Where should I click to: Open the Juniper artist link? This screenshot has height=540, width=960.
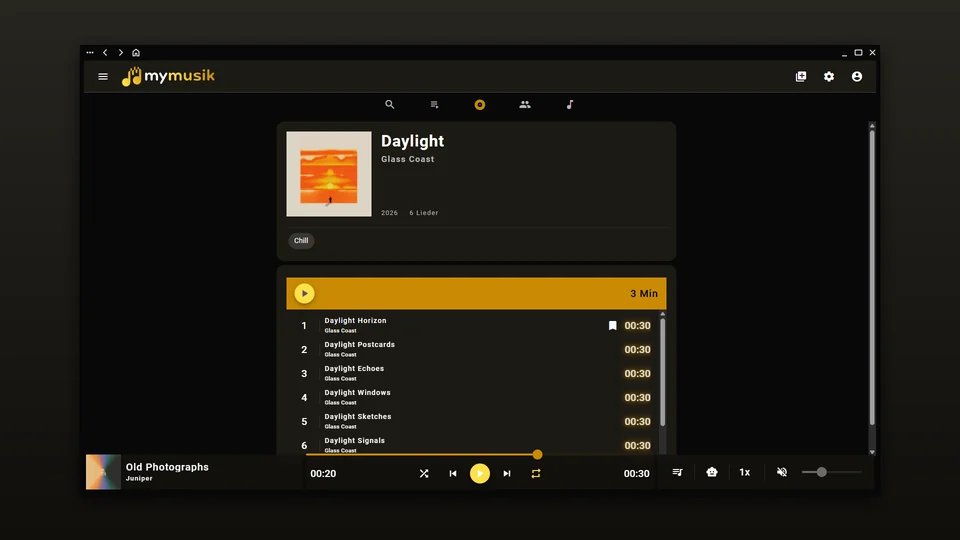pyautogui.click(x=139, y=479)
